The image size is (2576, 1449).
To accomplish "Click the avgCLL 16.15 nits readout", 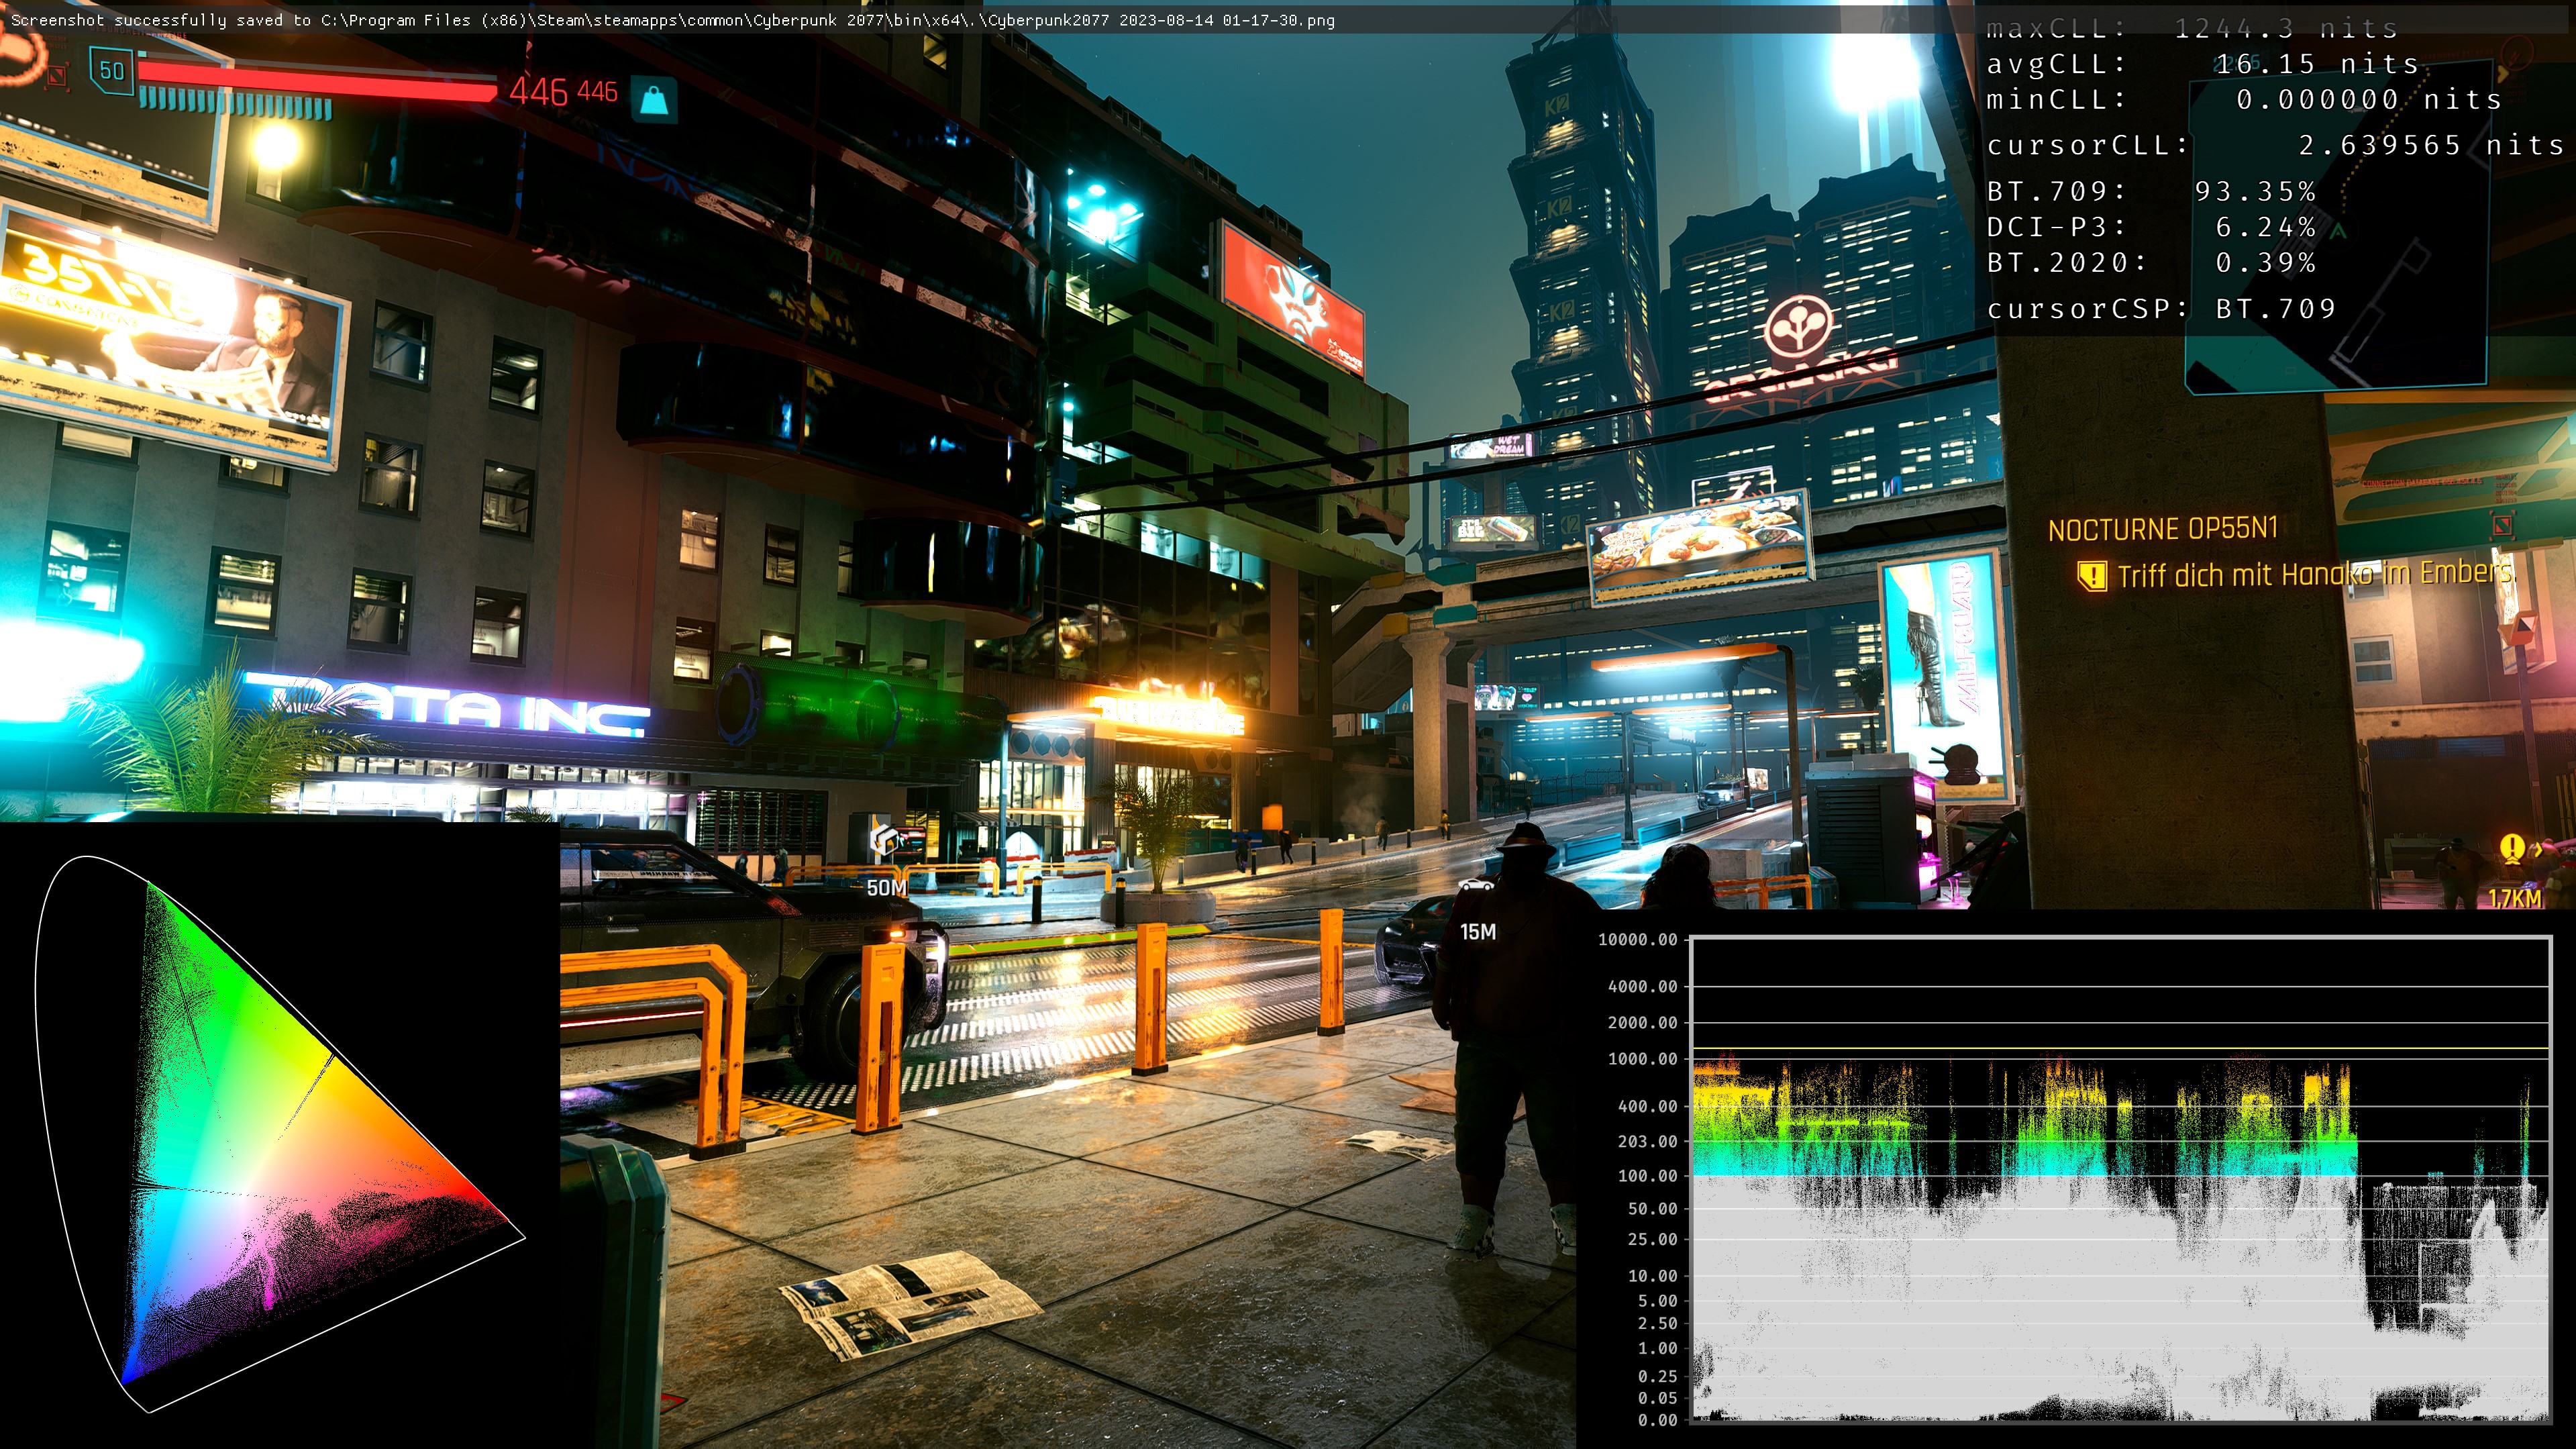I will point(2202,64).
